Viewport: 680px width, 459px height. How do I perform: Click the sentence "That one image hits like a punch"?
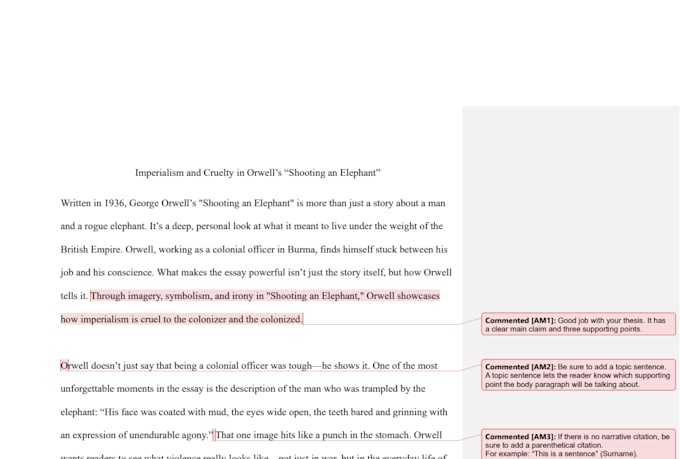point(312,435)
